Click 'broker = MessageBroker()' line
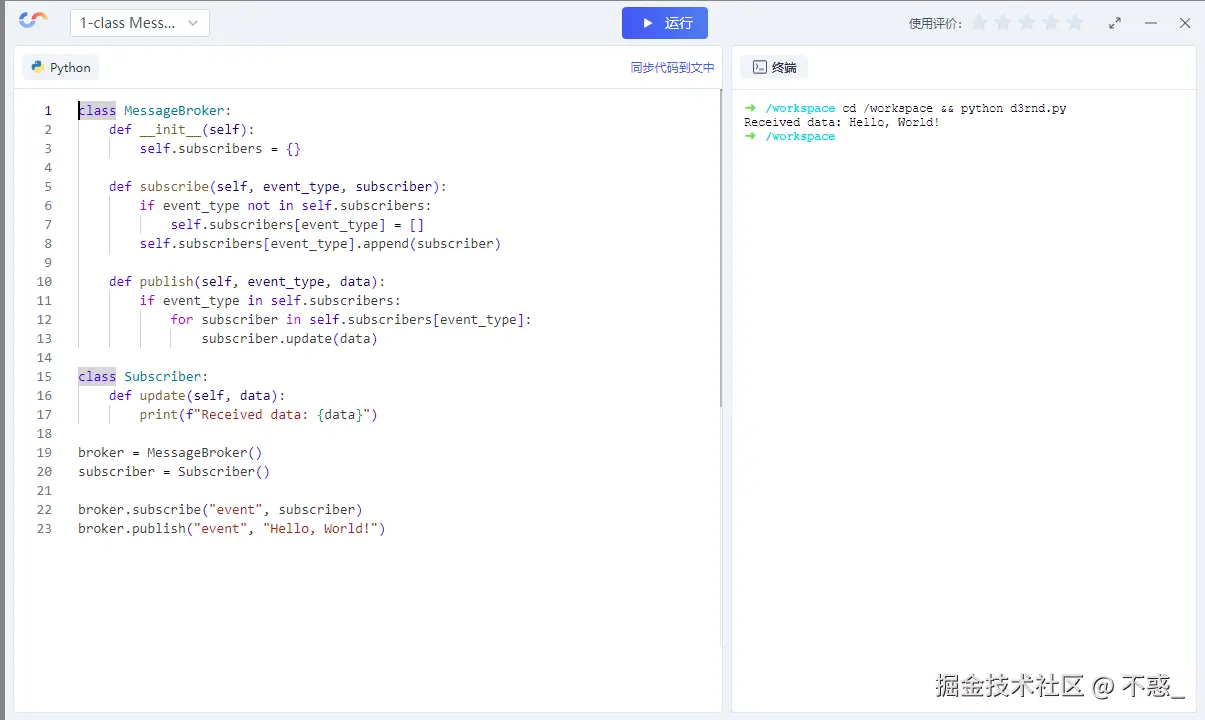1205x720 pixels. click(x=170, y=453)
